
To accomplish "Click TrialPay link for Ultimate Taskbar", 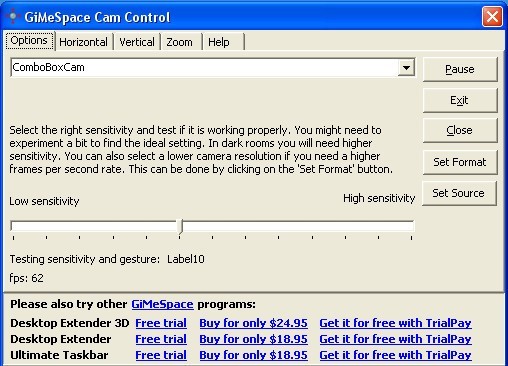I will click(x=395, y=355).
